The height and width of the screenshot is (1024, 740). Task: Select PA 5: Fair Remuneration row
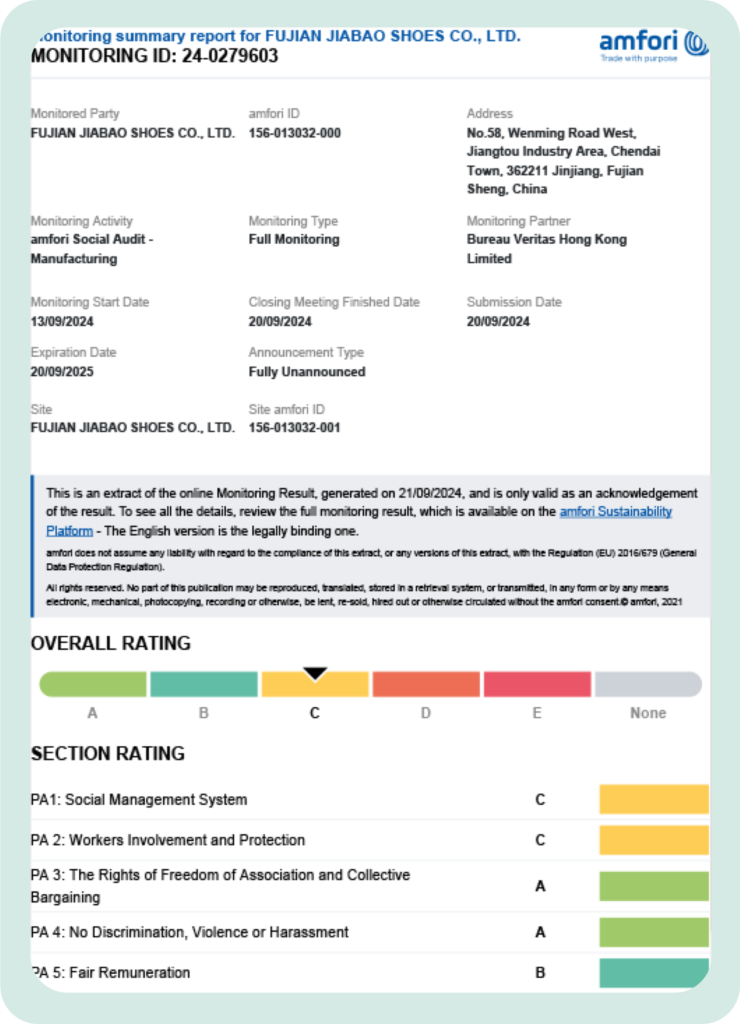(x=110, y=972)
